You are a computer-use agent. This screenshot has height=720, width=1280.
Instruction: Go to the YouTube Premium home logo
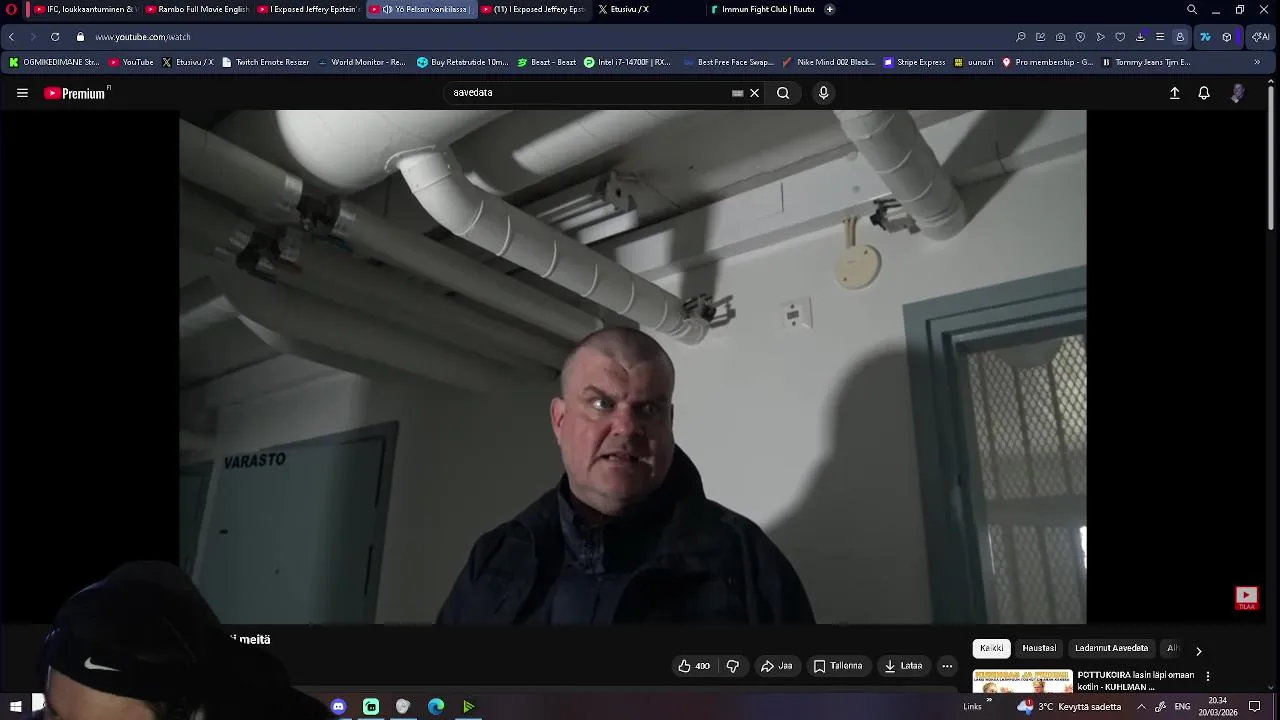click(76, 93)
